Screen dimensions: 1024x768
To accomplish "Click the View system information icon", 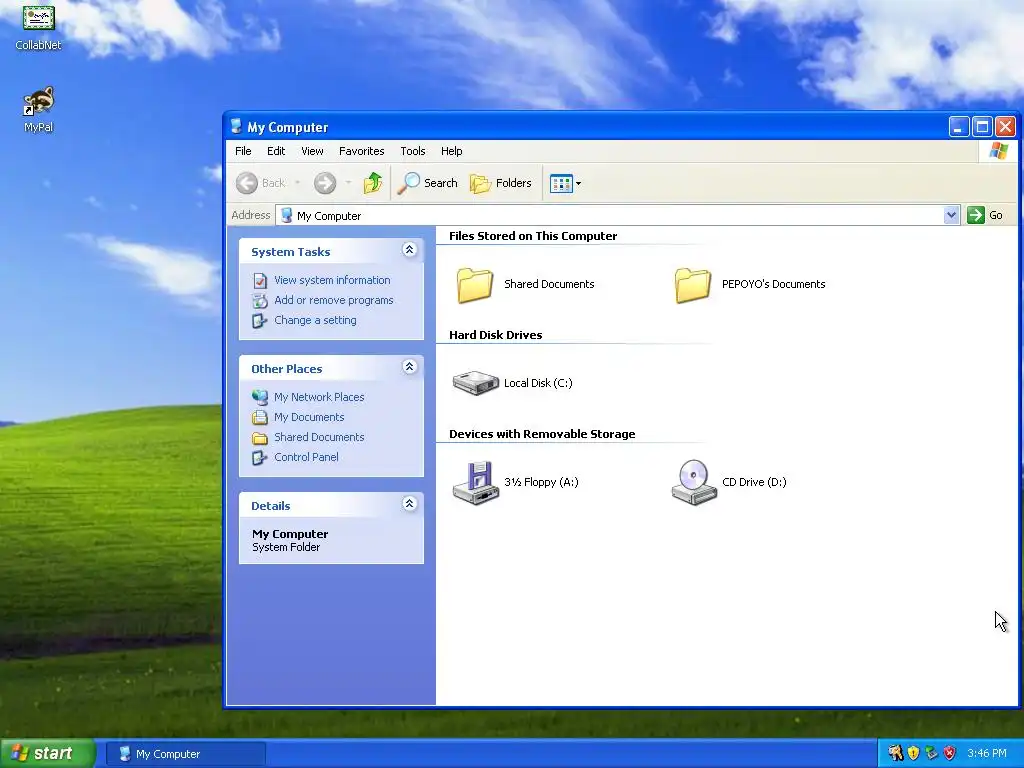I will (x=260, y=281).
